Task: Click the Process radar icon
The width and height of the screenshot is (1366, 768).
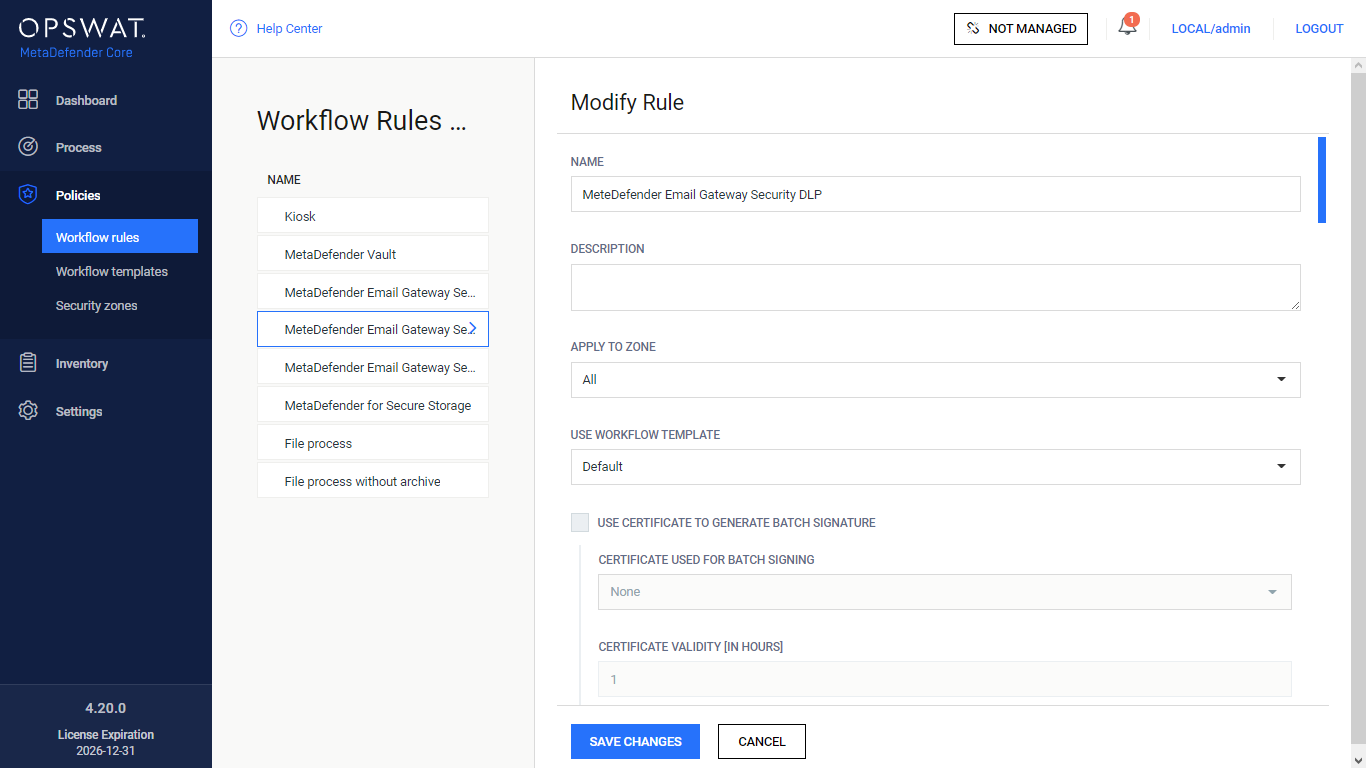Action: click(28, 147)
